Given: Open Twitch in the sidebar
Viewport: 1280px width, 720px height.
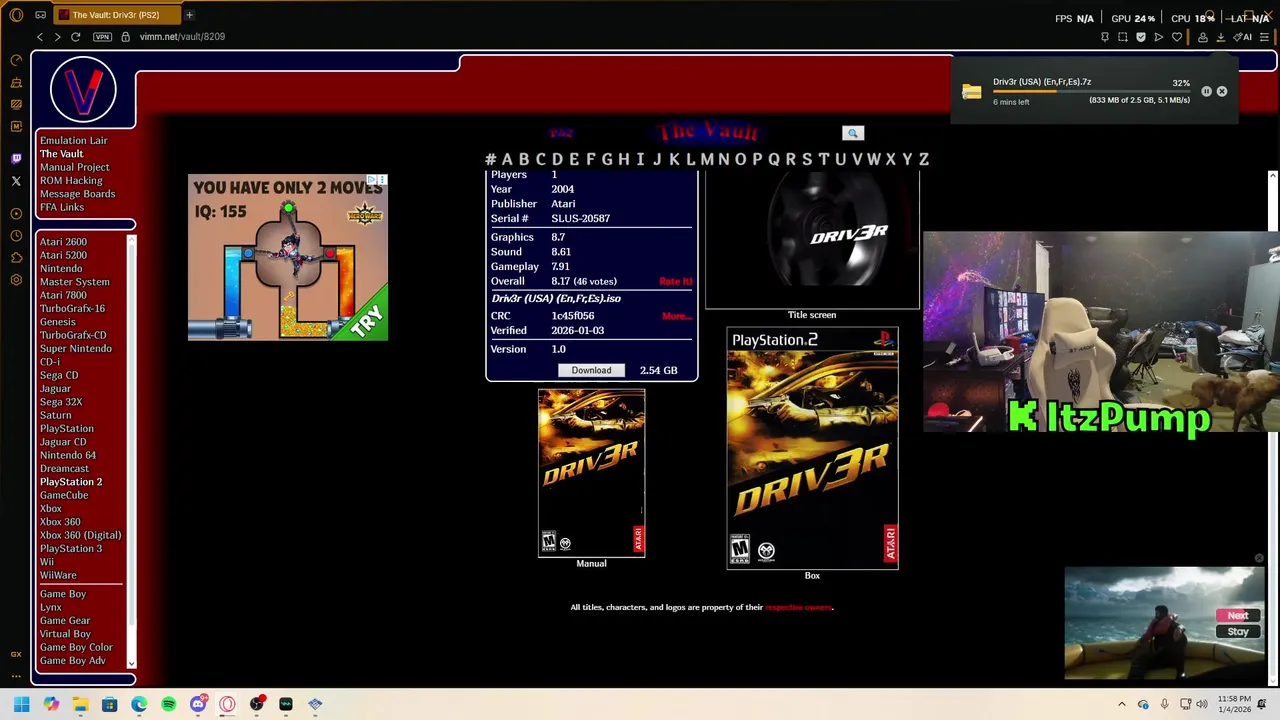Looking at the screenshot, I should pos(16,158).
